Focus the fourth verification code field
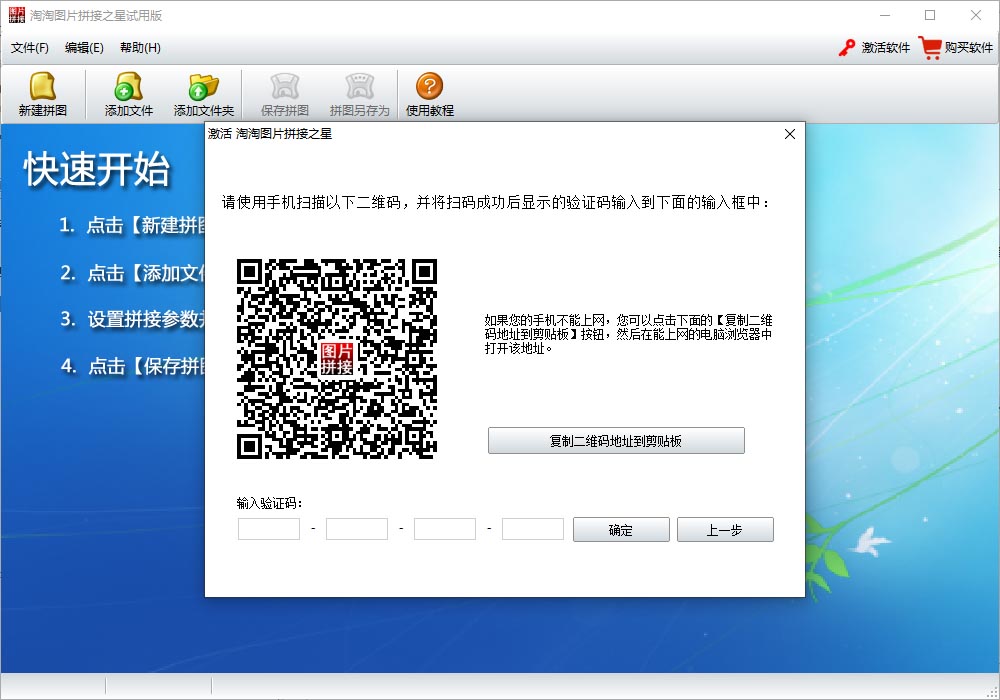The width and height of the screenshot is (1000, 700). pyautogui.click(x=533, y=529)
